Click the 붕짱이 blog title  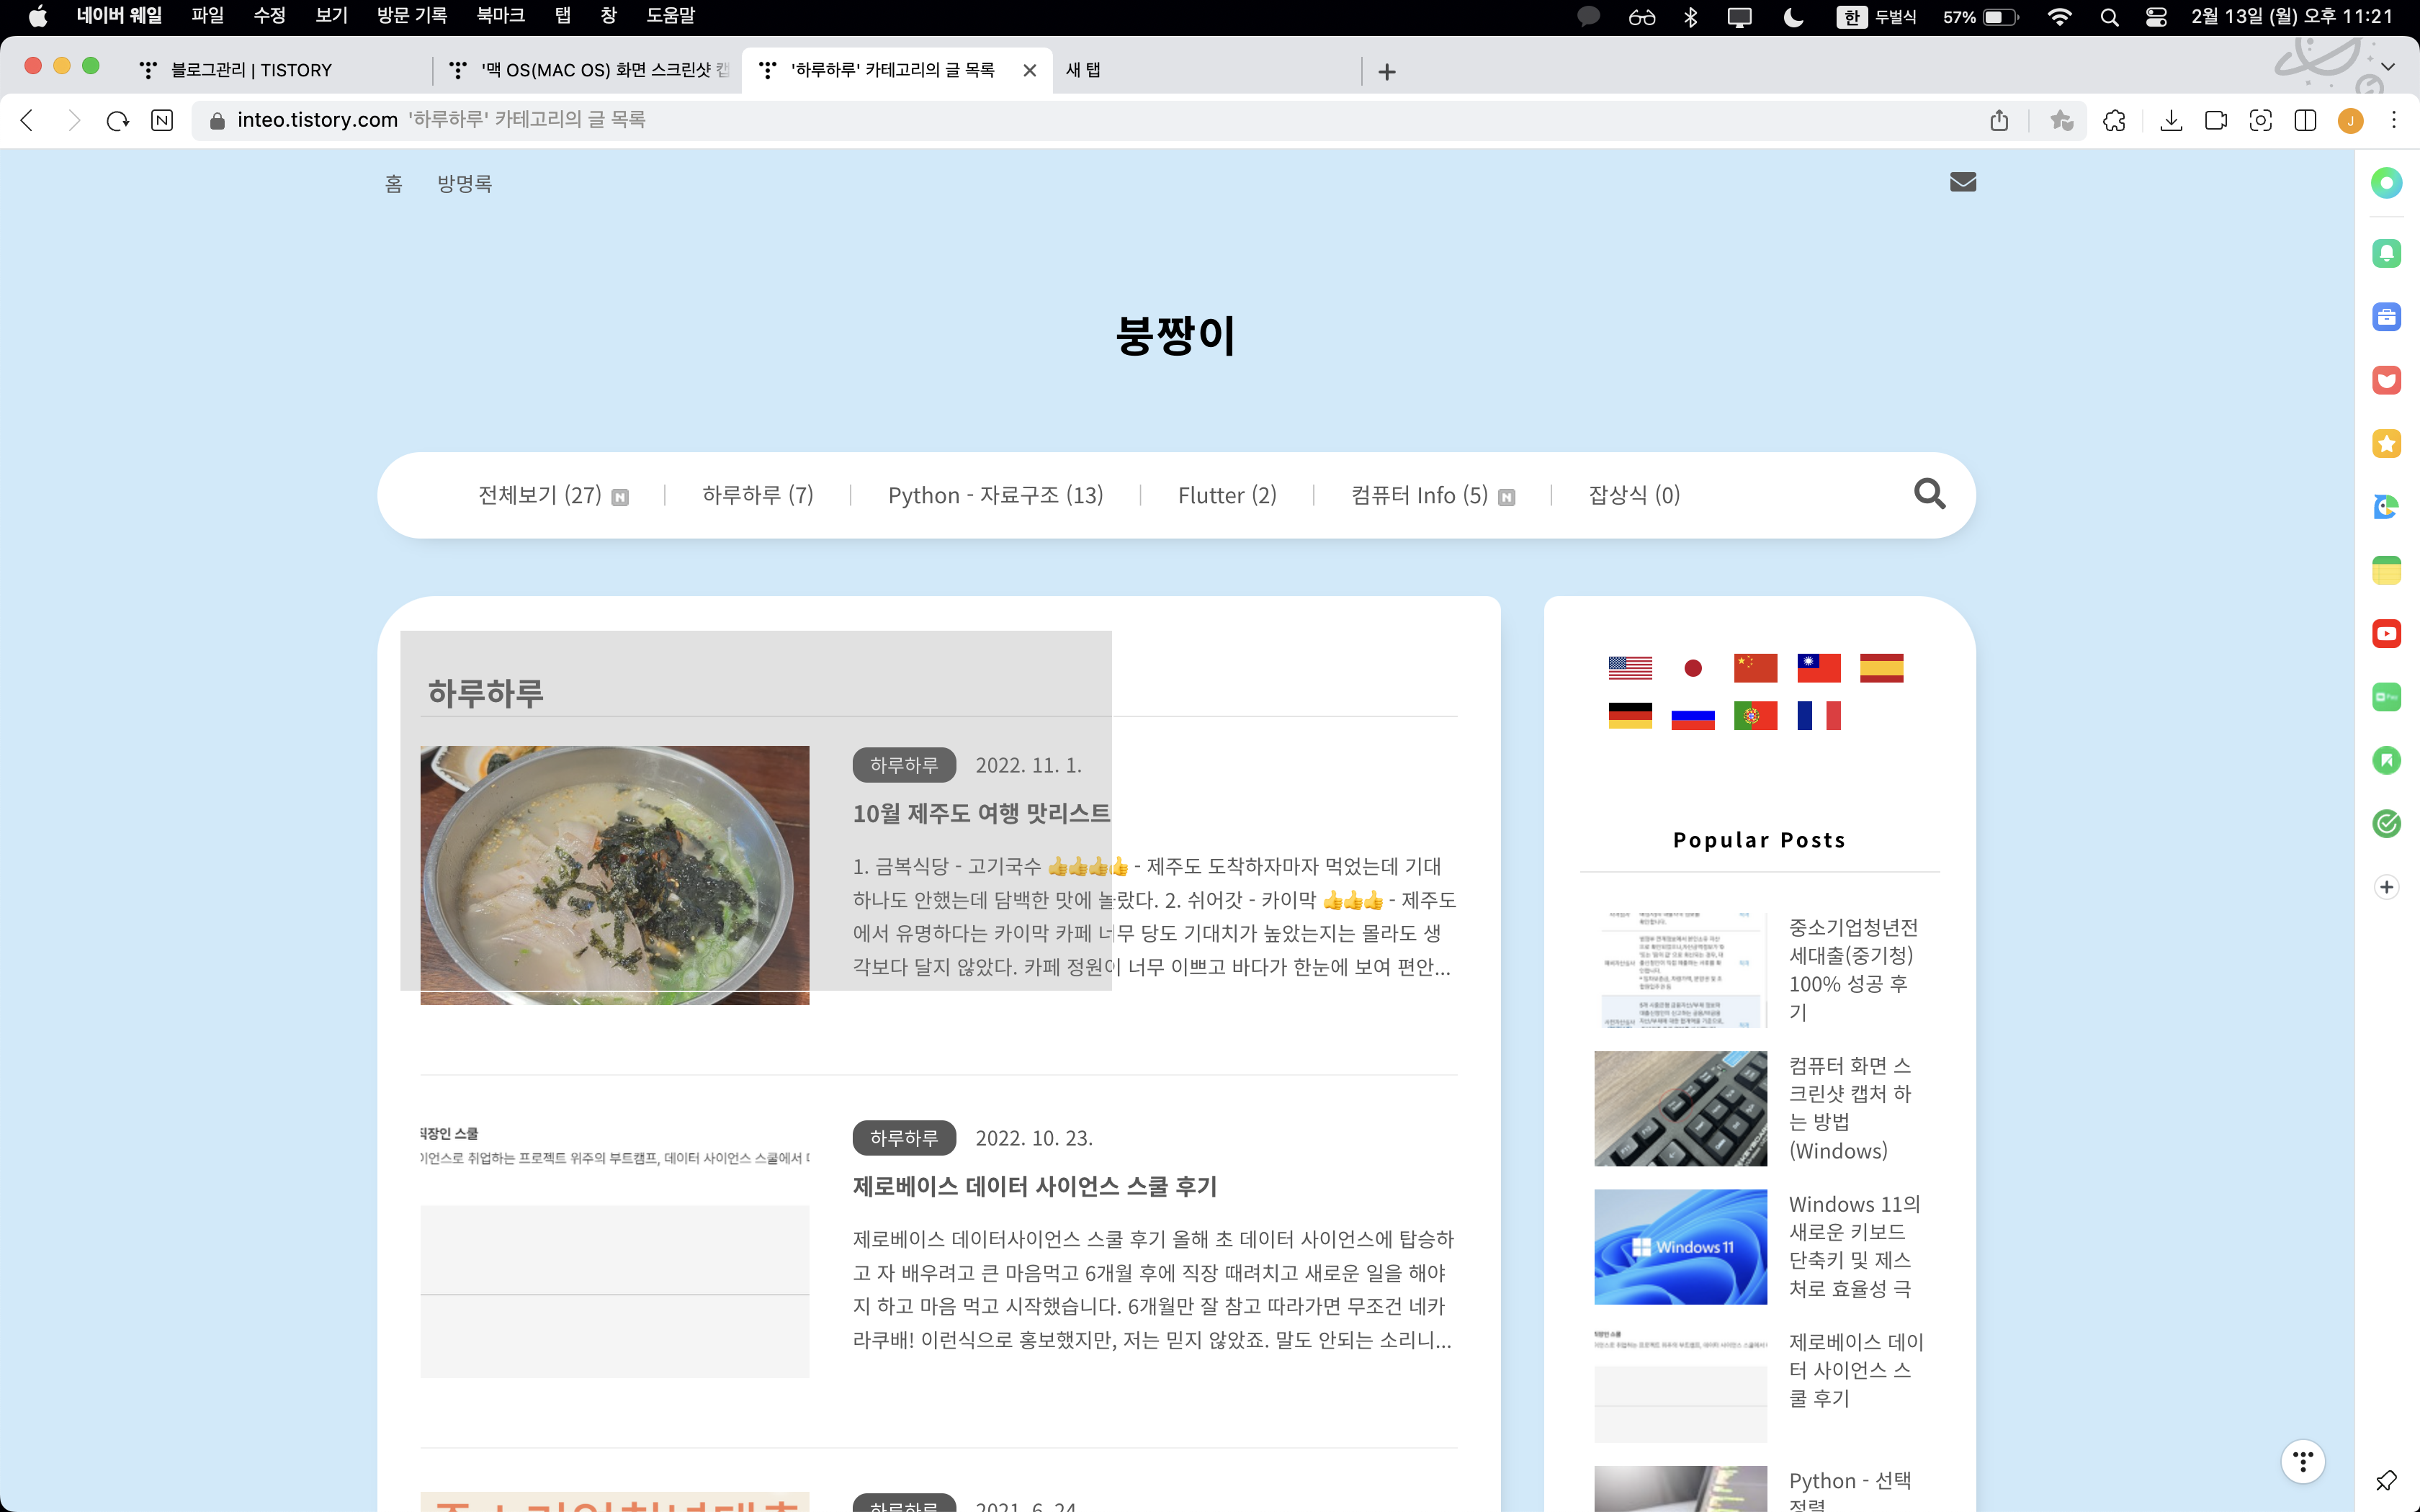[1176, 335]
